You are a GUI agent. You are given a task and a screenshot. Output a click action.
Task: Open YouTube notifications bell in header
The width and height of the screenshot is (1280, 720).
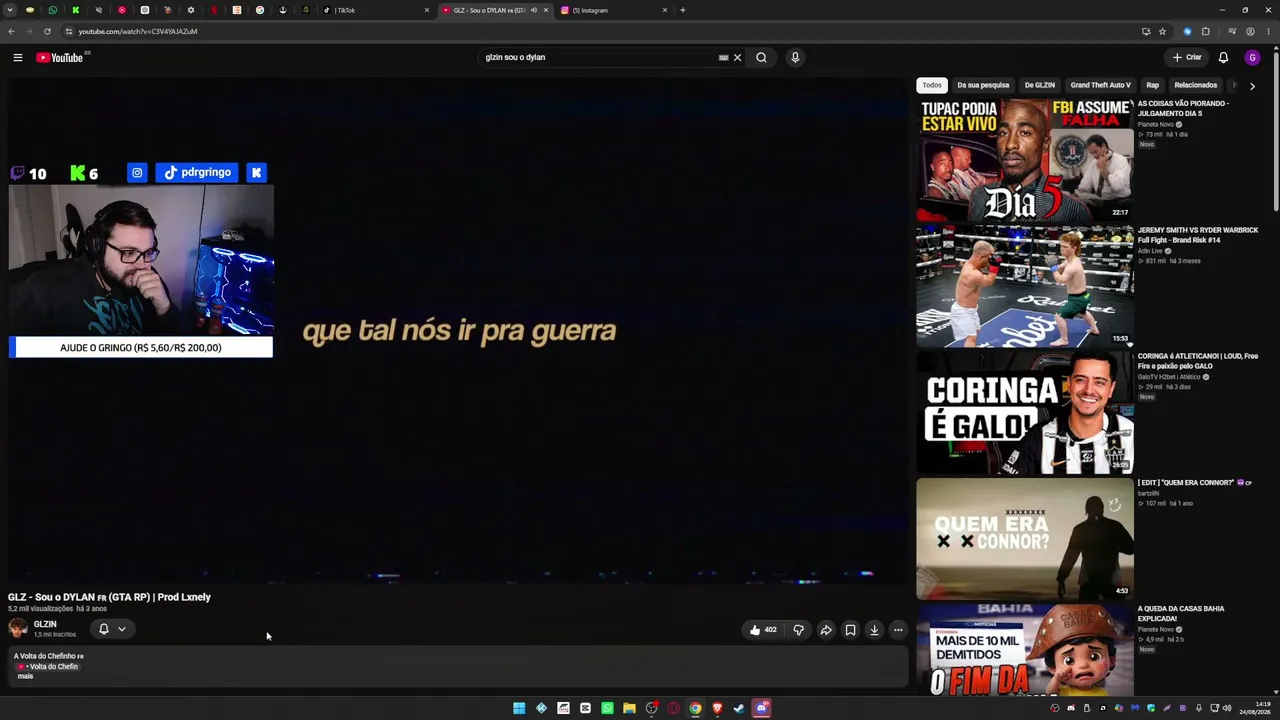point(1223,58)
